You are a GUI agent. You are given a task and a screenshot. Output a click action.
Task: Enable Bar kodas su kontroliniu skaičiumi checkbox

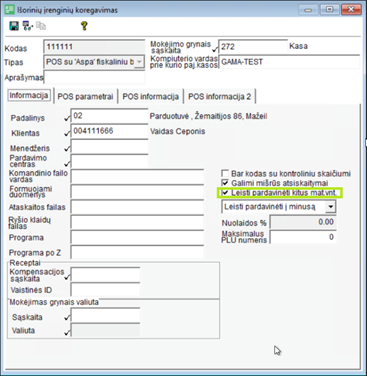[225, 173]
